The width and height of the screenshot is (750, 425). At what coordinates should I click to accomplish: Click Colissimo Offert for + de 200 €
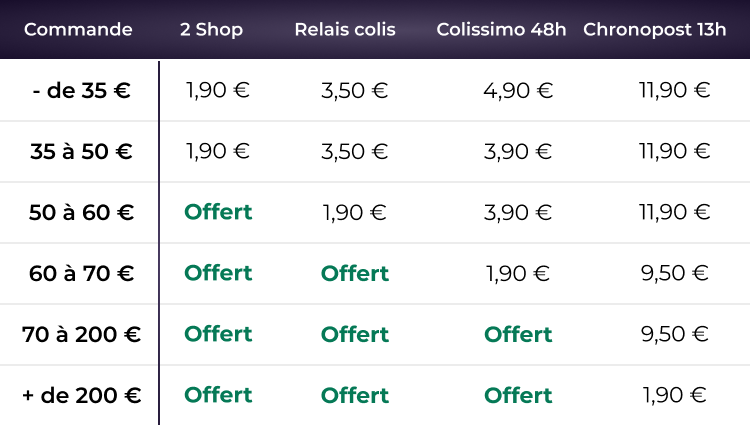518,395
